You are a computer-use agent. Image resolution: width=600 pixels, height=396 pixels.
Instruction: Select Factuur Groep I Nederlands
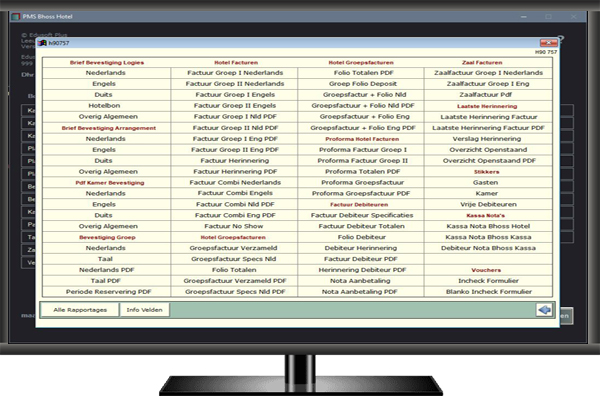tap(235, 73)
